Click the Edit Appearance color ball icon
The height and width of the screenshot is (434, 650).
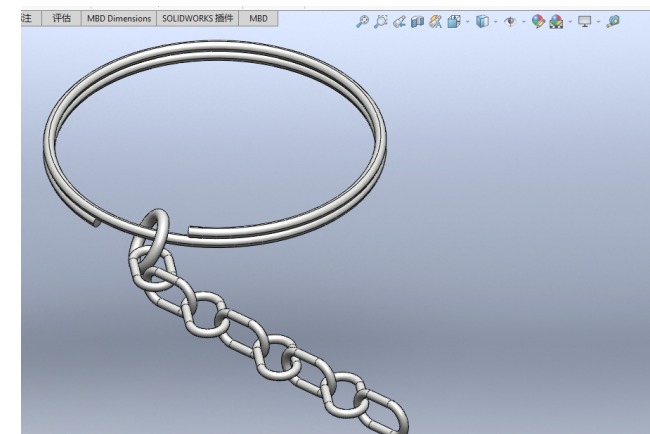click(x=538, y=21)
